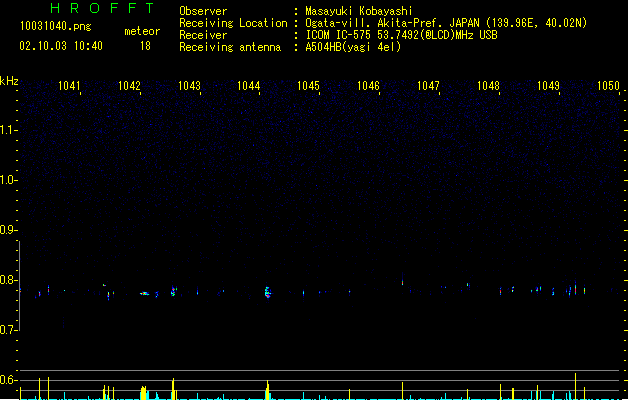Click the 0.8 kHz axis label
Screen dimensions: 629x400
[8, 280]
